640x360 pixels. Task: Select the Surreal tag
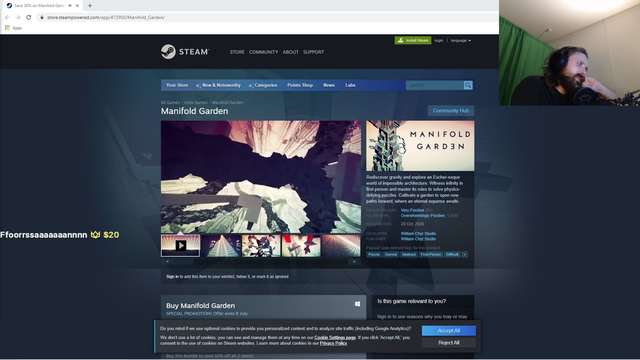point(391,254)
